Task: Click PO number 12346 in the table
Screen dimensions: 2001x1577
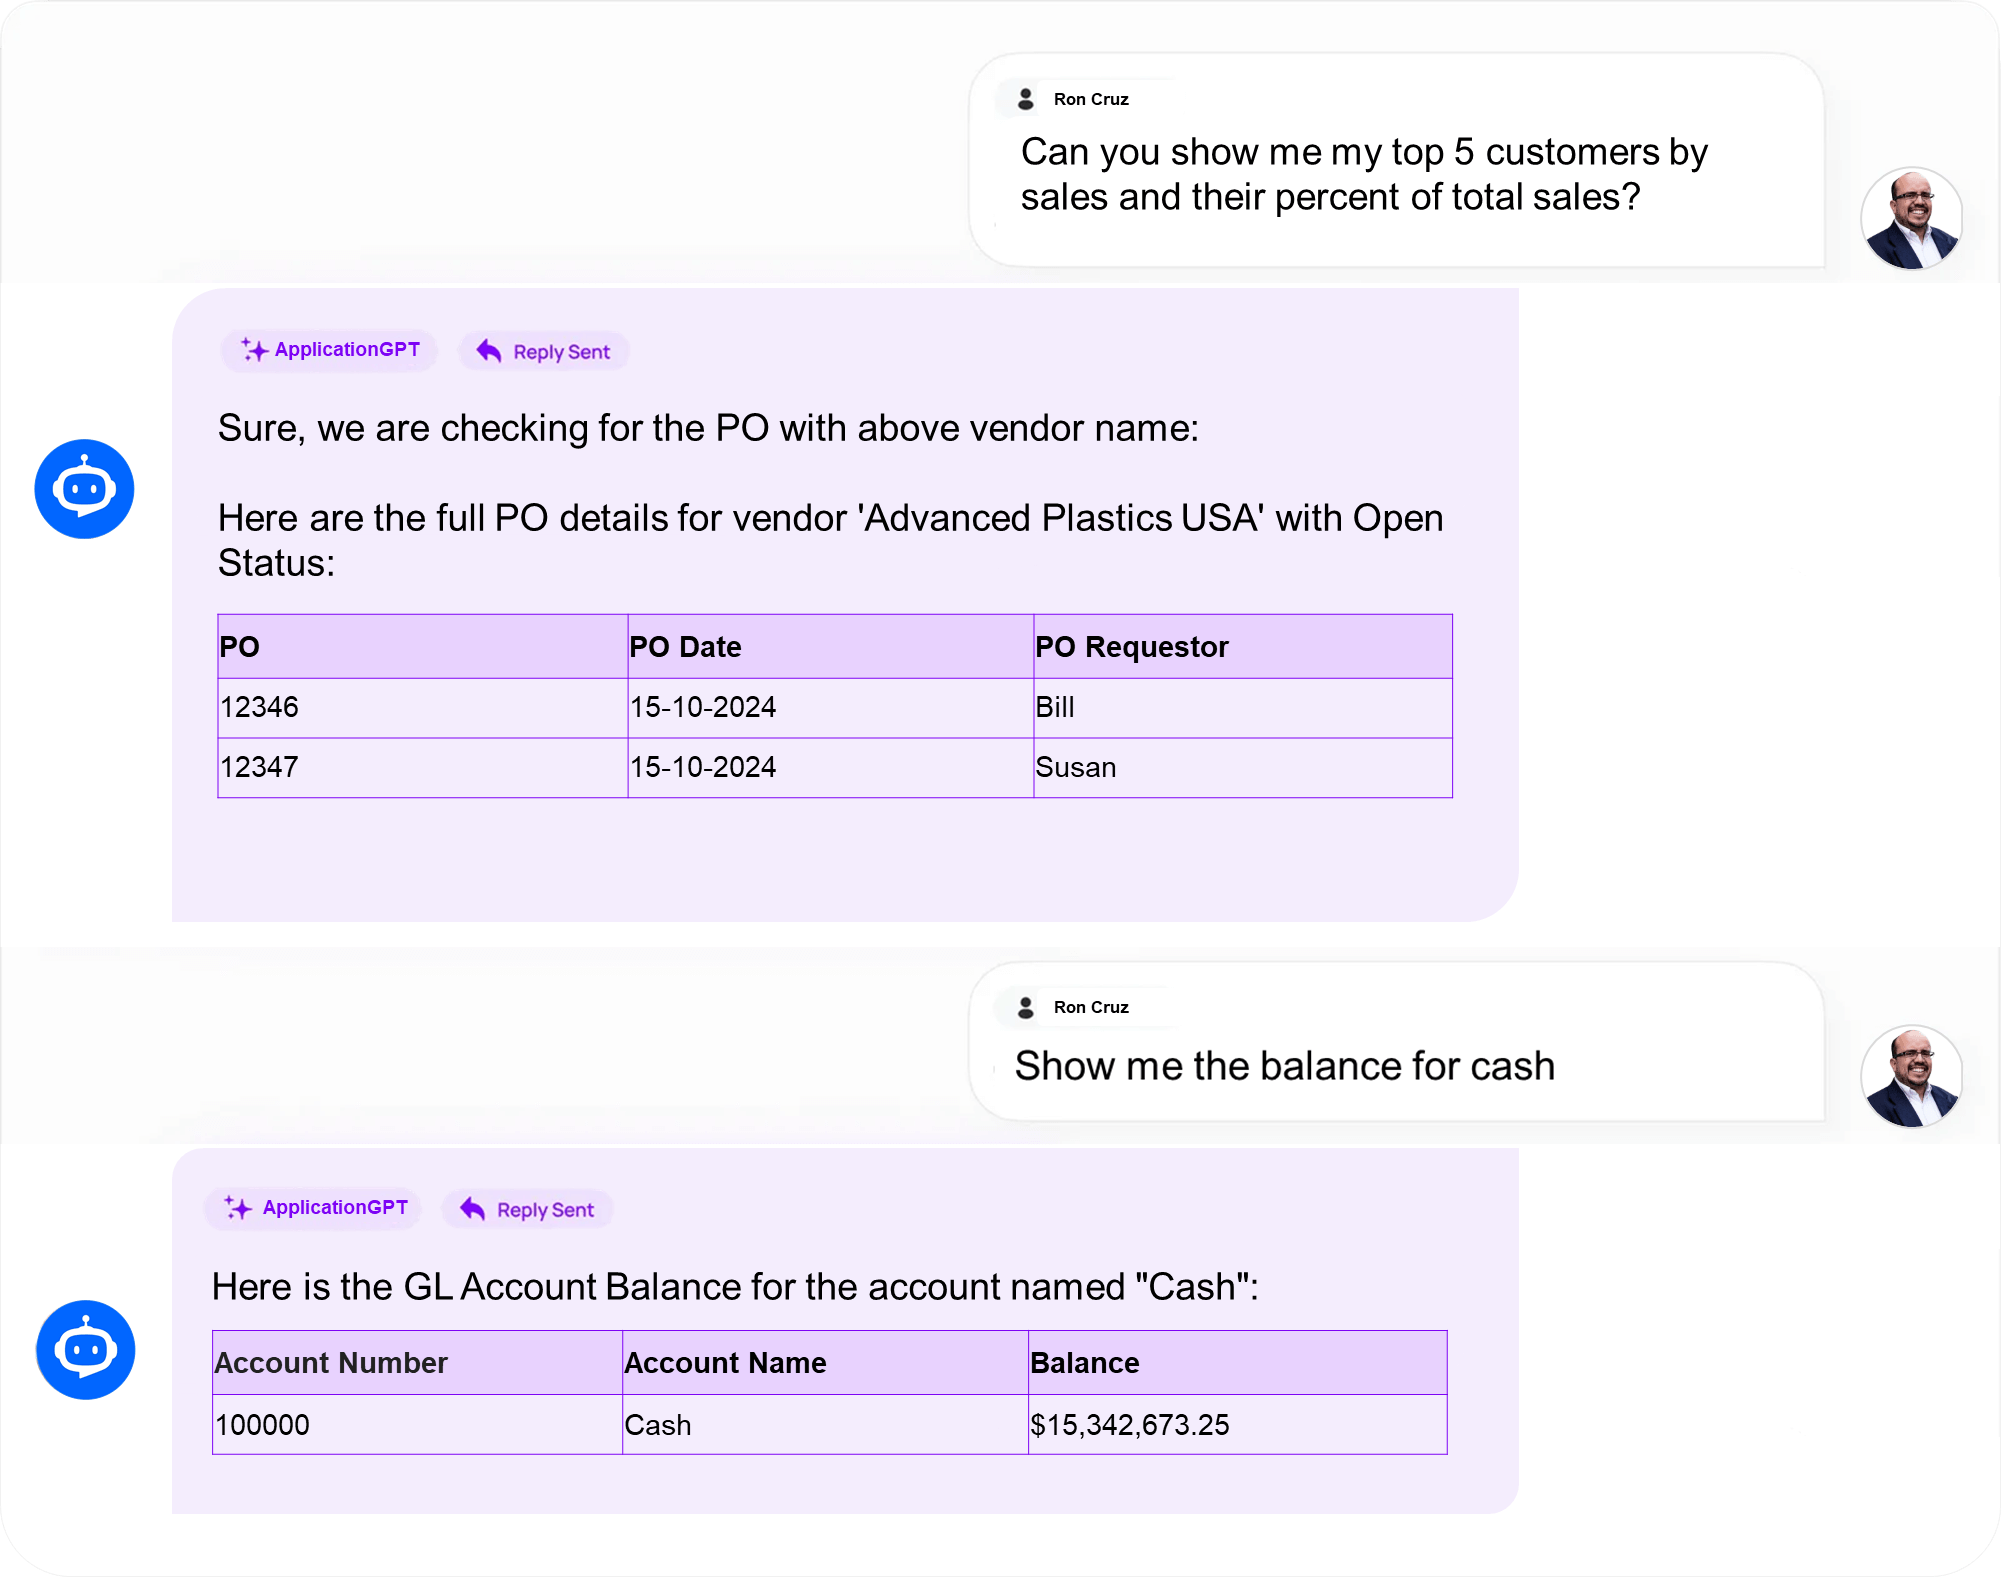Action: [259, 708]
